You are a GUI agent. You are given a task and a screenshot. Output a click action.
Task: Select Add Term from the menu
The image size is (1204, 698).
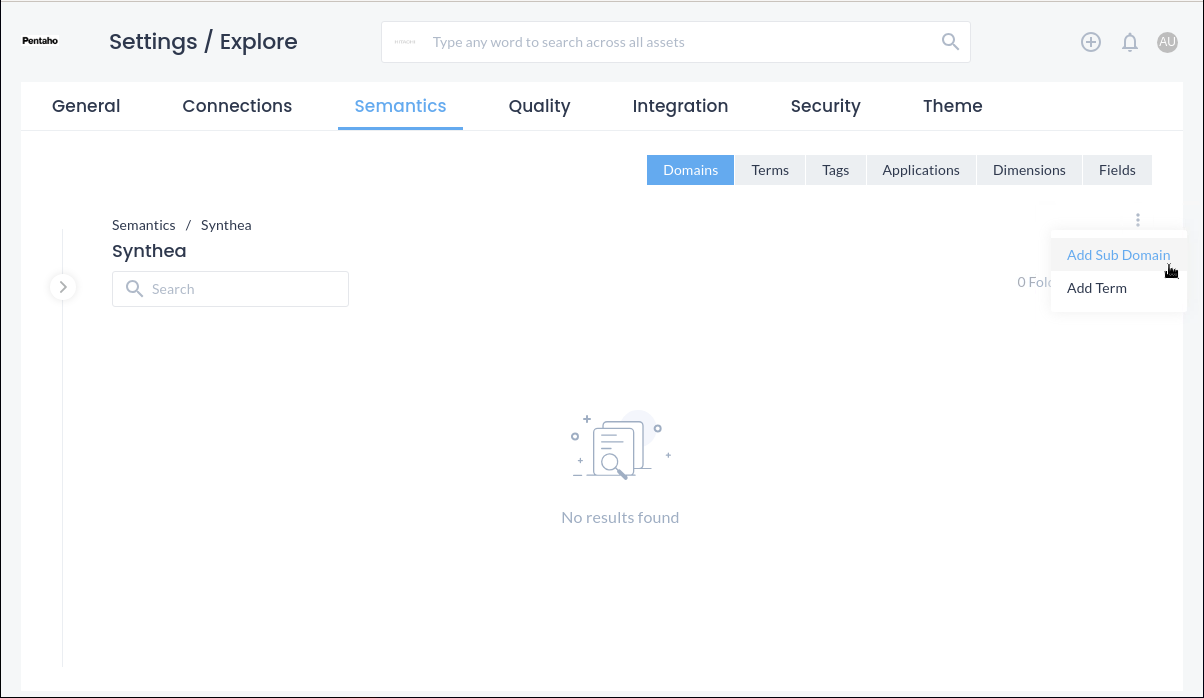point(1096,288)
